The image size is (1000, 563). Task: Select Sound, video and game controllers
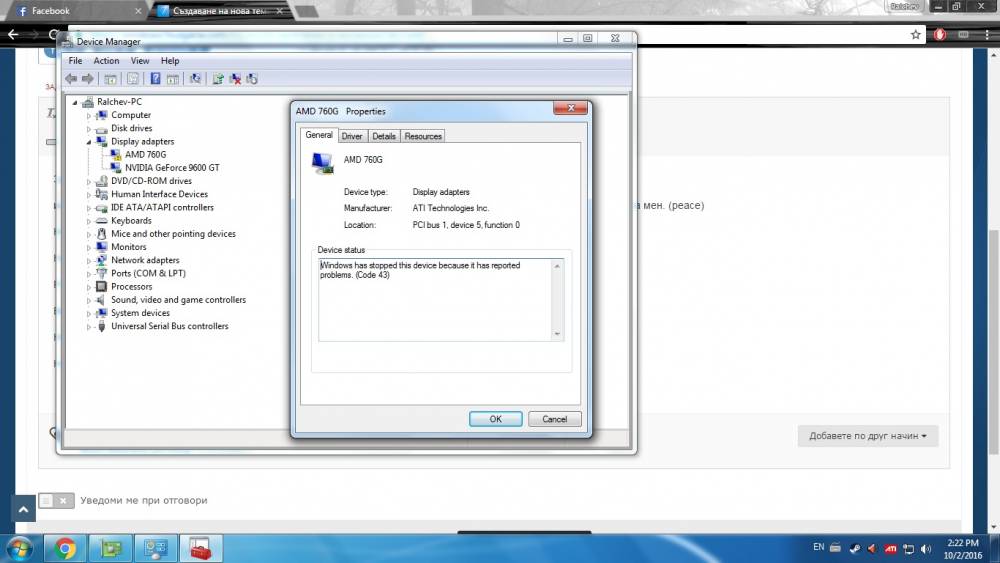point(178,300)
